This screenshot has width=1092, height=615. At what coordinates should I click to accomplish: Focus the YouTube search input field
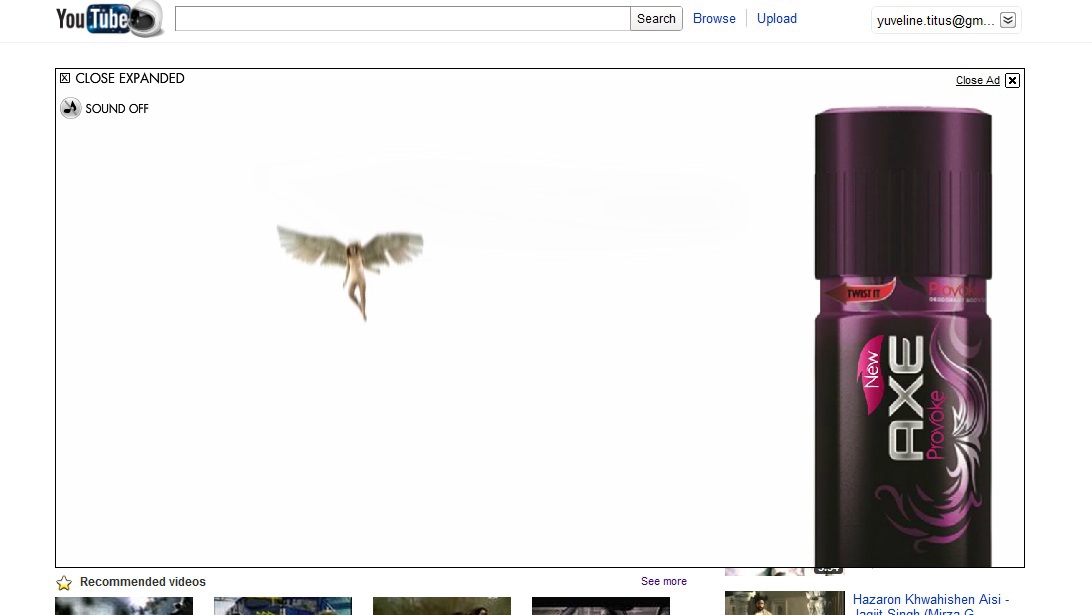(403, 19)
